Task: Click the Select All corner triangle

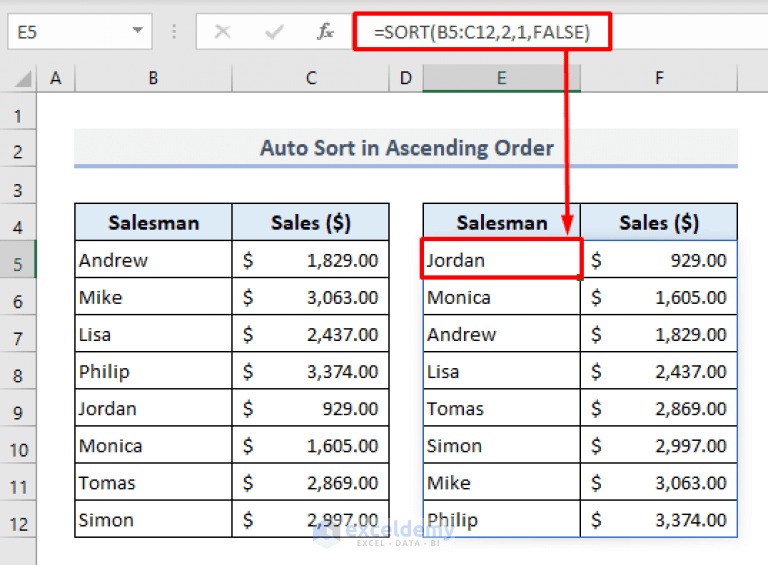Action: (23, 78)
